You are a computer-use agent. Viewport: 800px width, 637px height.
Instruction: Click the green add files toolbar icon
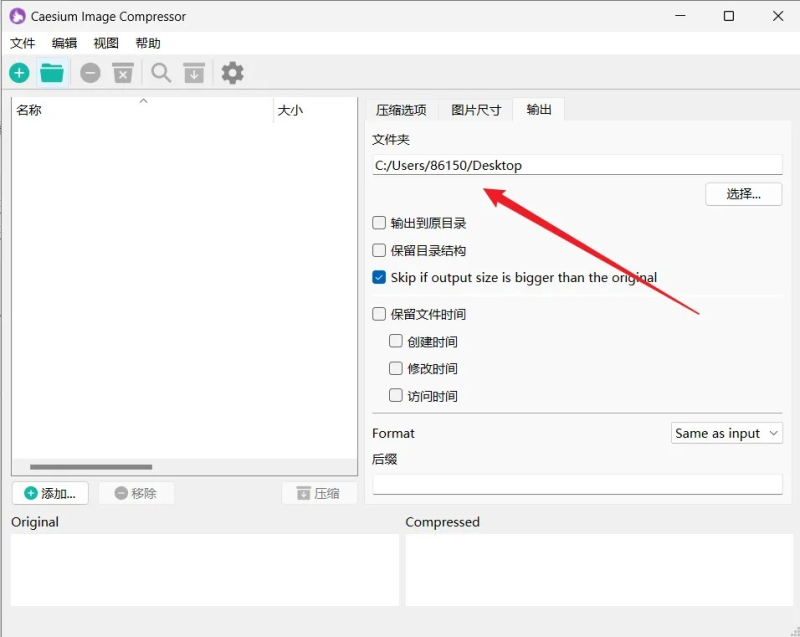point(19,73)
